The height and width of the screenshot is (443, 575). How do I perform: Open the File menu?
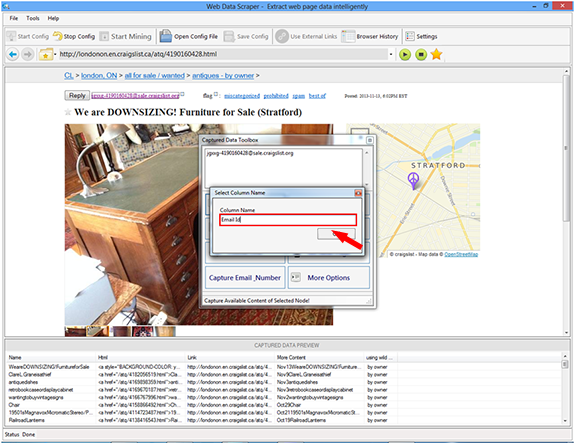click(14, 18)
